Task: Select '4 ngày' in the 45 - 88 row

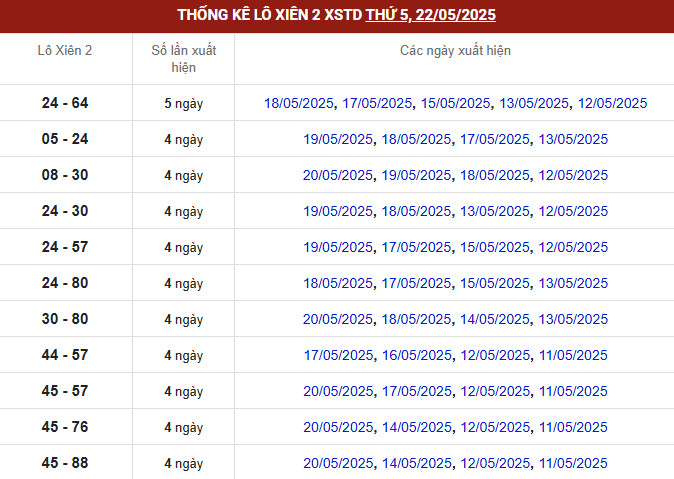Action: [x=184, y=464]
